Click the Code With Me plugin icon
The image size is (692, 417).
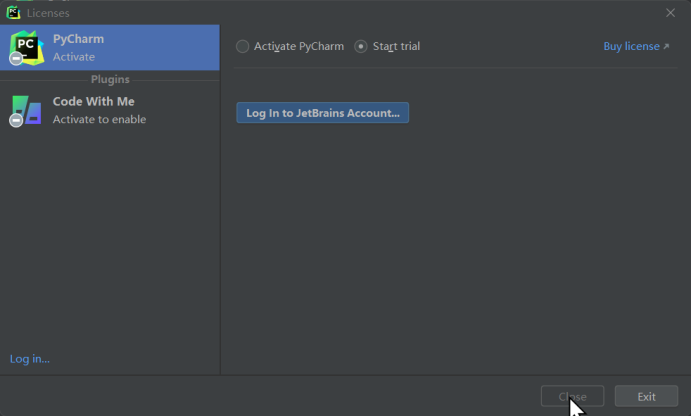[26, 110]
